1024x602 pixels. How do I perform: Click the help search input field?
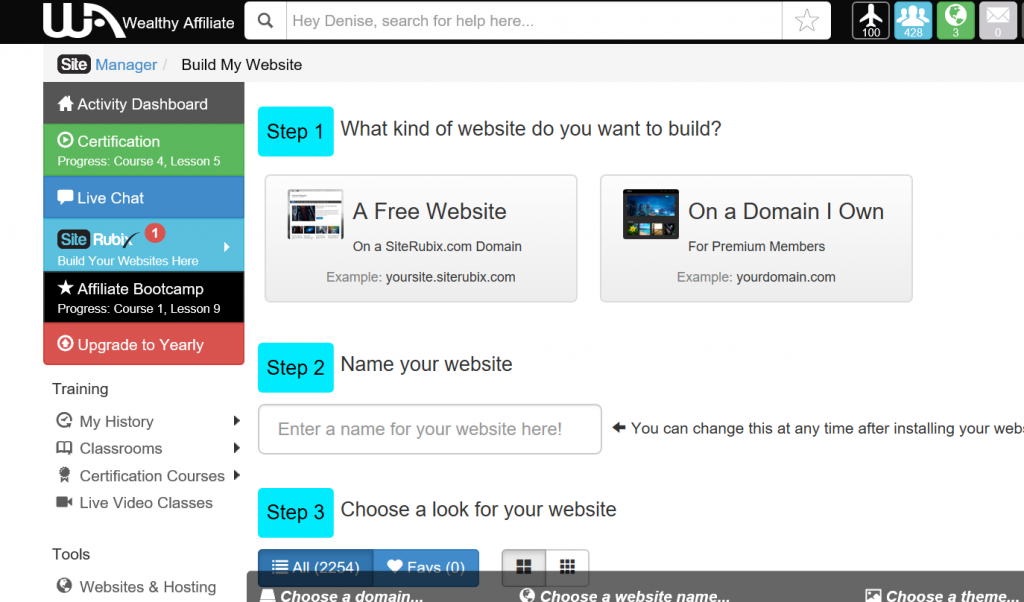coord(534,21)
